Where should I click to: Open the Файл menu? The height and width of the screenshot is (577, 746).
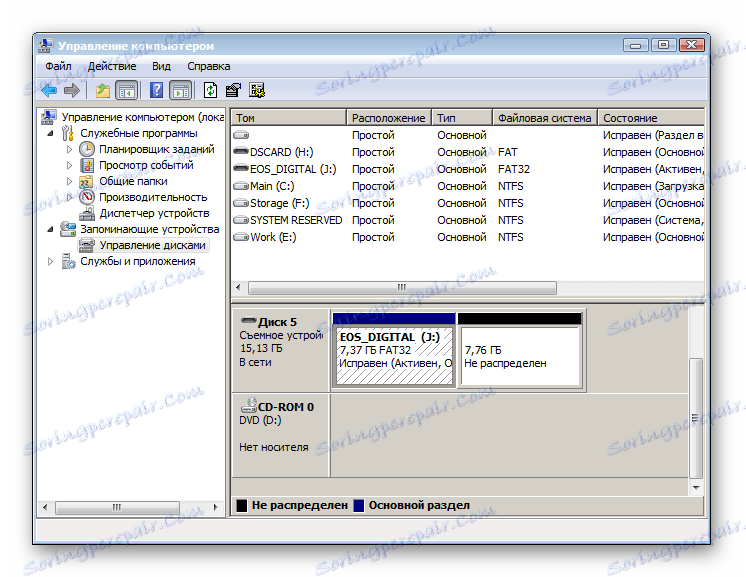[59, 66]
